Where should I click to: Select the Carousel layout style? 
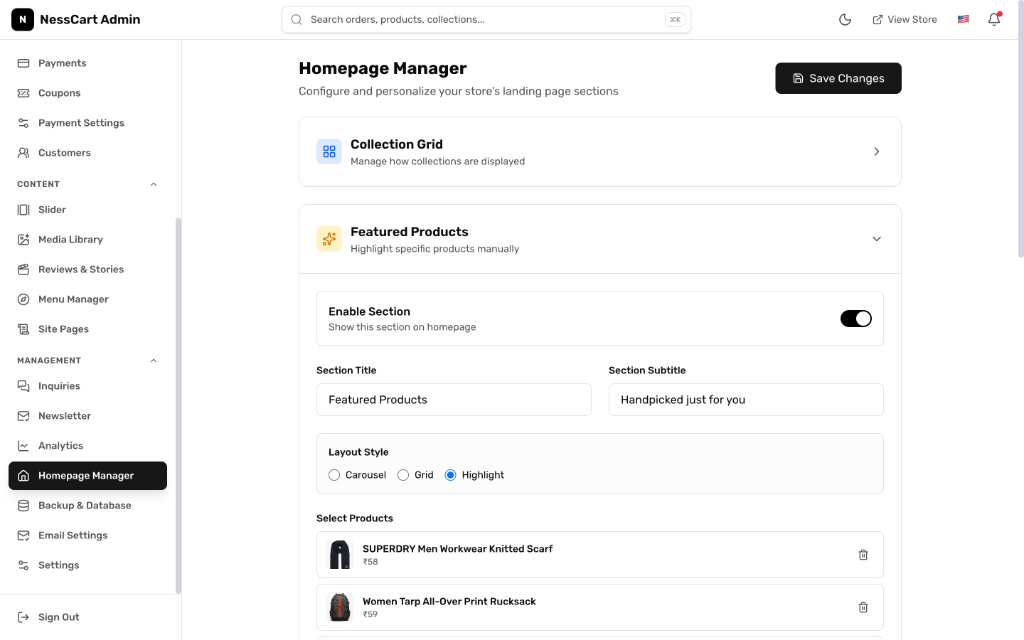click(334, 475)
